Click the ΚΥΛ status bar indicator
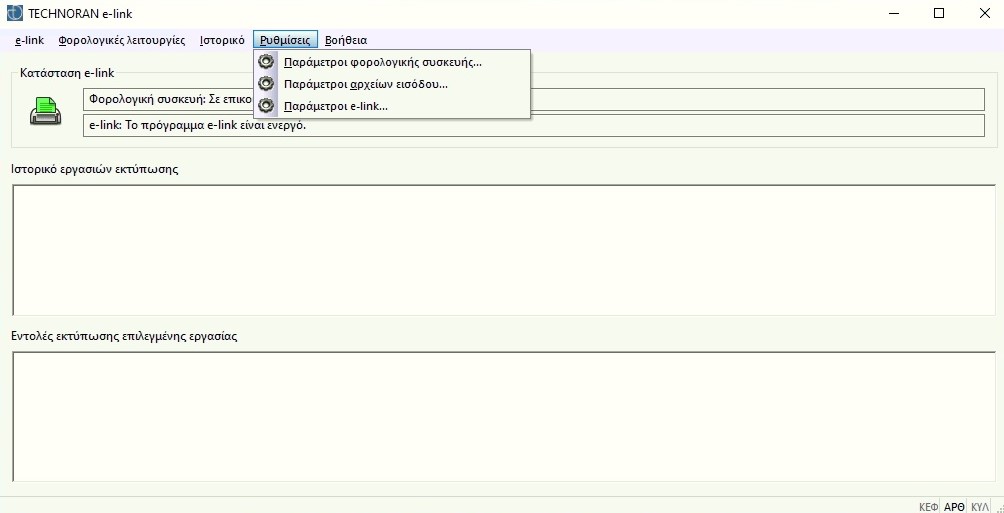The height and width of the screenshot is (513, 1004). [980, 507]
